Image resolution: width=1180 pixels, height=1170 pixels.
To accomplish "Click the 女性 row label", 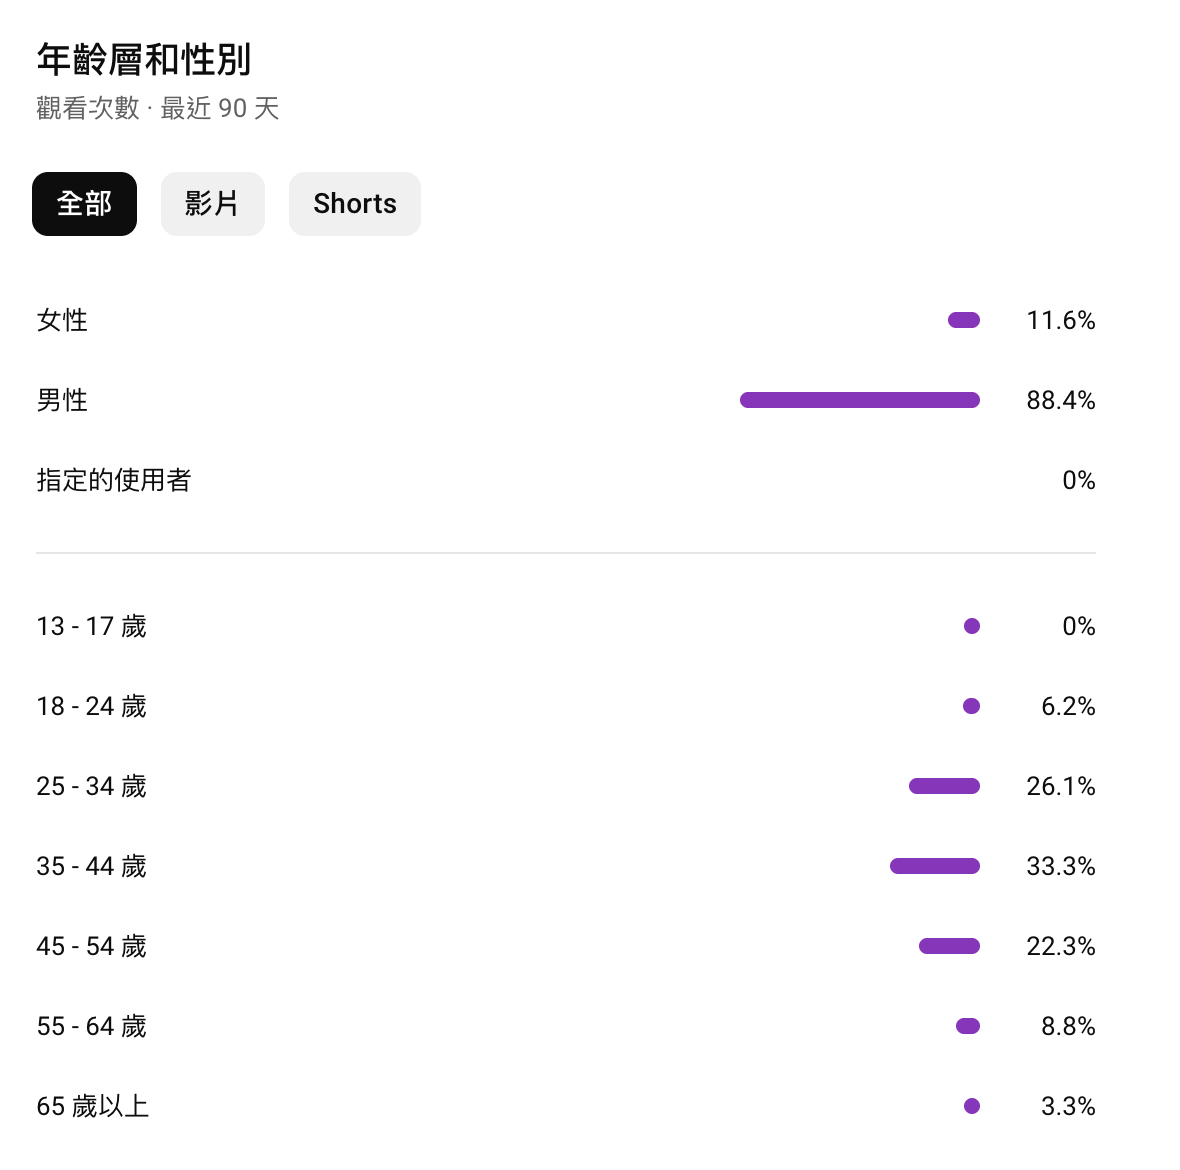I will (62, 320).
